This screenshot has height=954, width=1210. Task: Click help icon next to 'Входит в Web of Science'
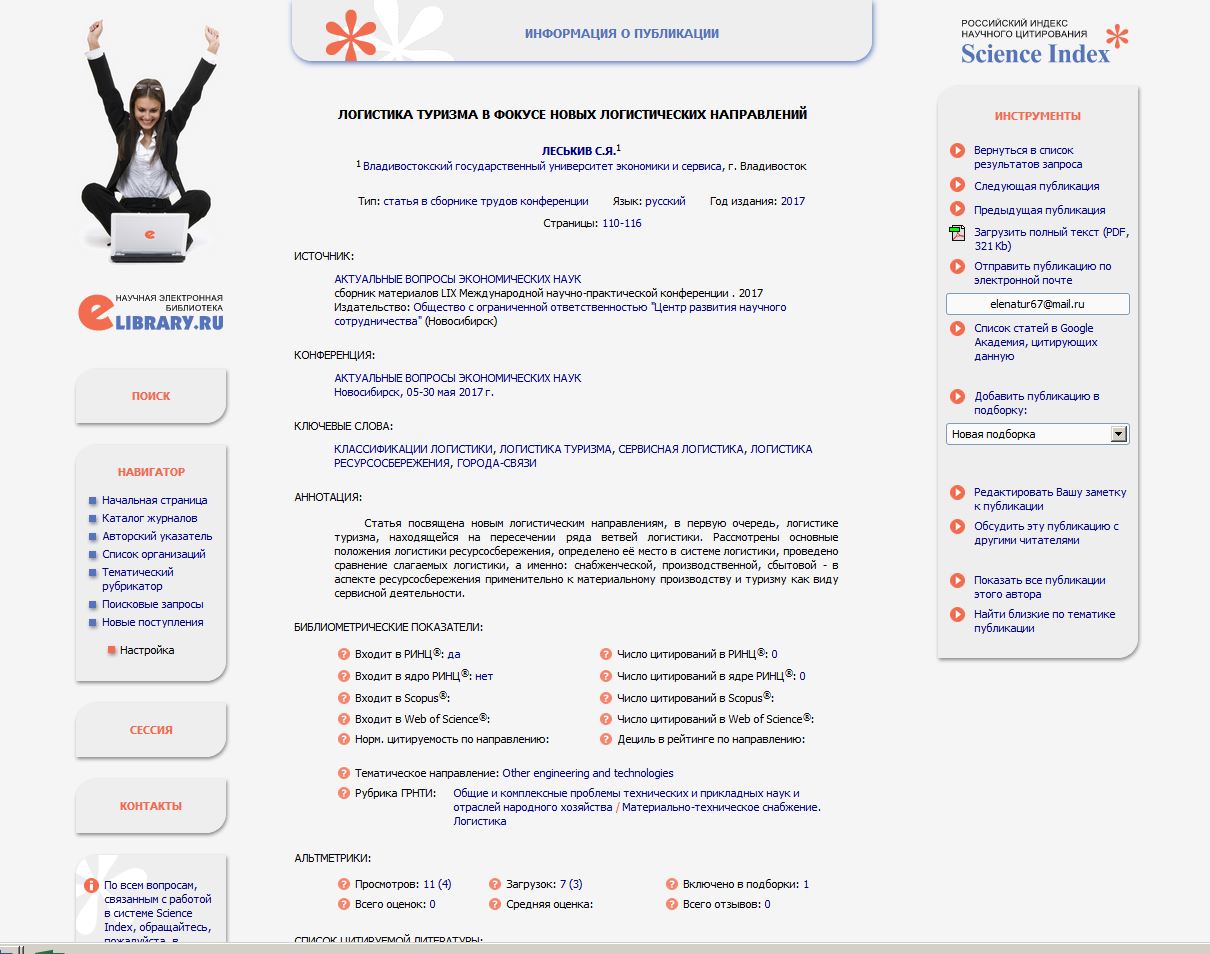[344, 719]
